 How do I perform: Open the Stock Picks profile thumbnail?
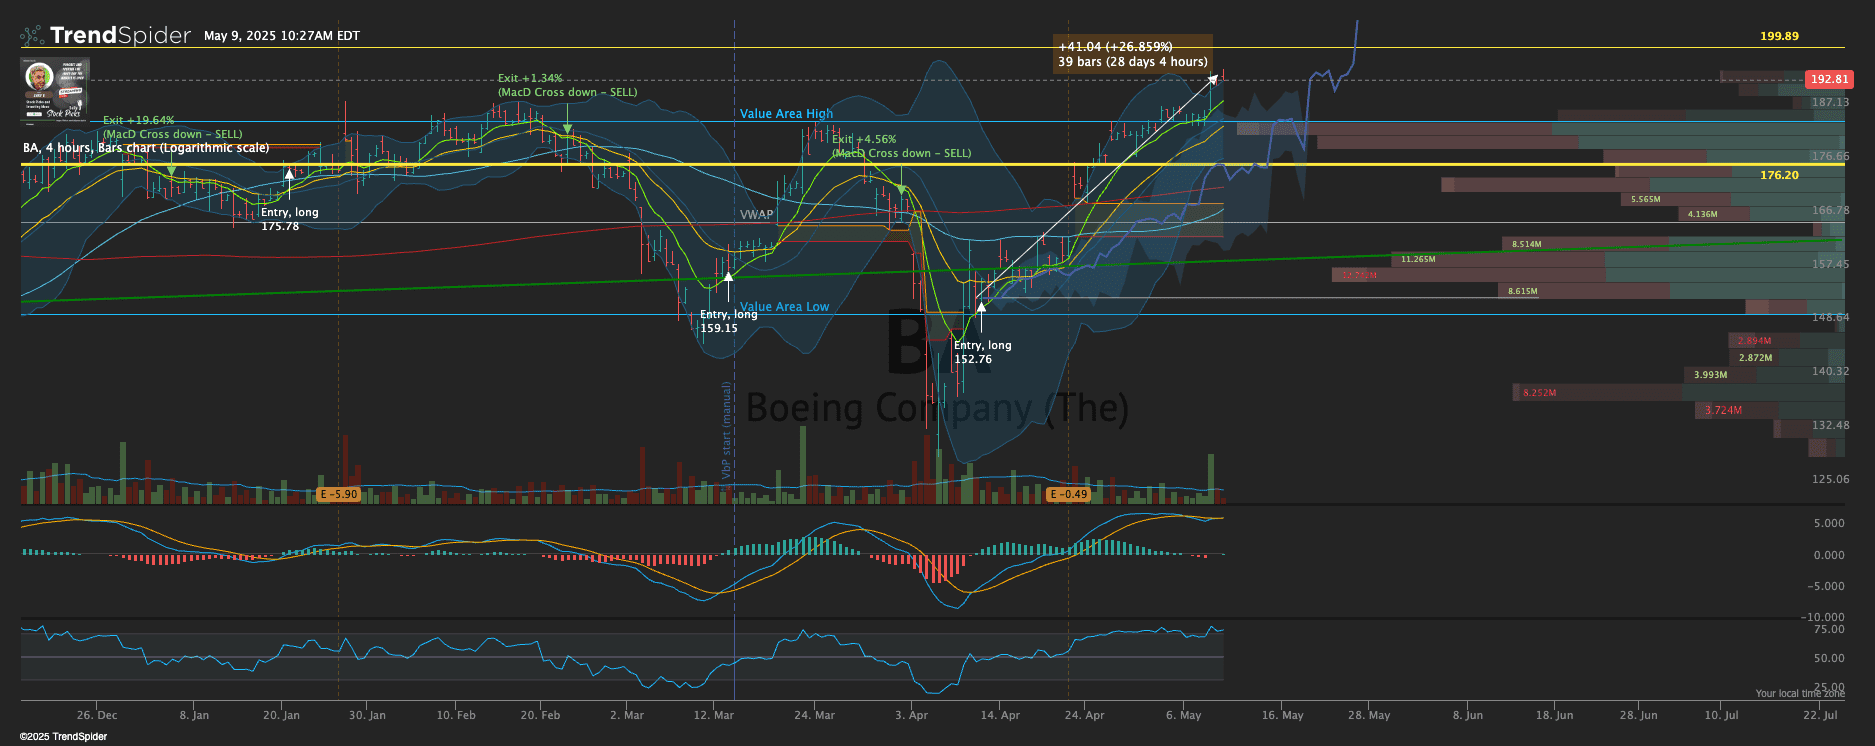55,90
